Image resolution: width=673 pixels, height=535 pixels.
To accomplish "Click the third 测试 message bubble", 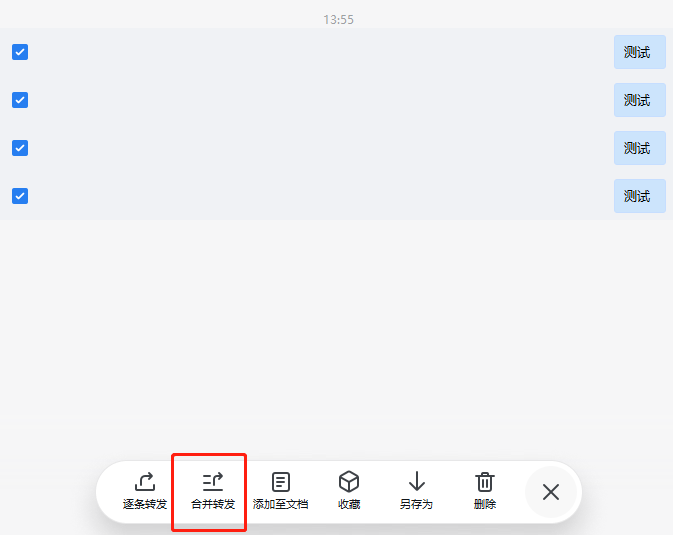I will pyautogui.click(x=640, y=148).
